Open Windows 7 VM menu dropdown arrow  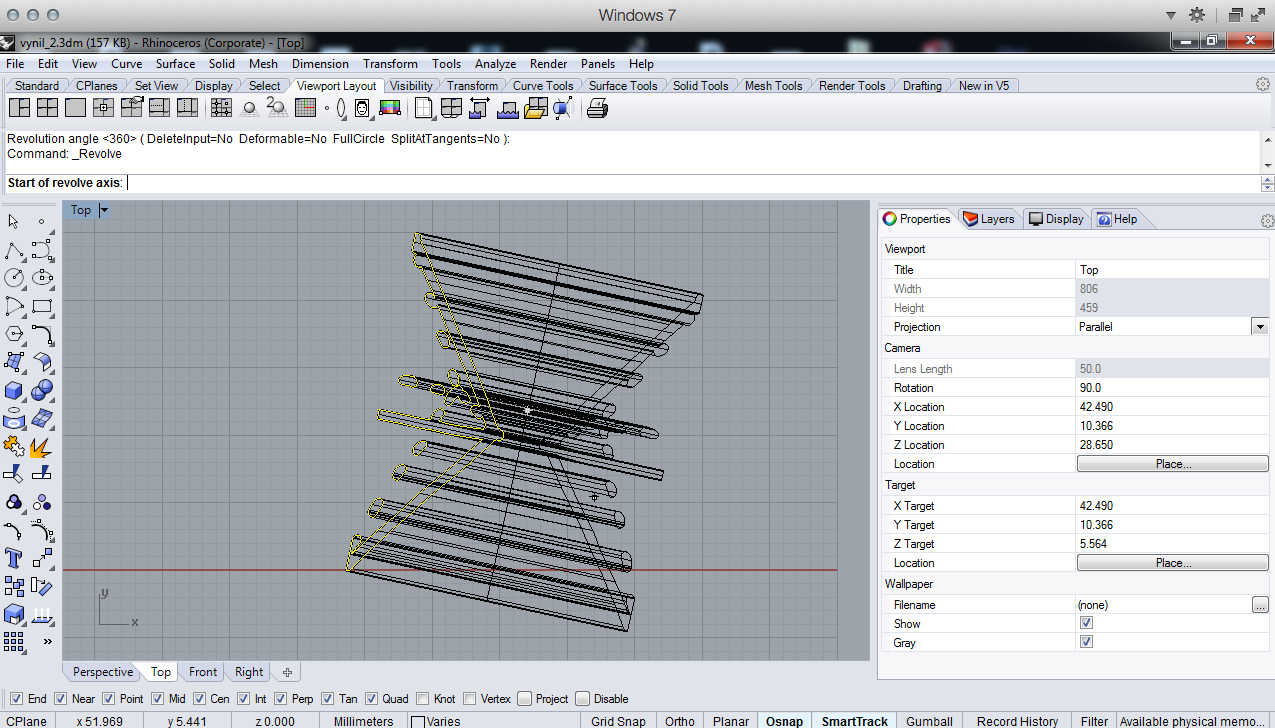pyautogui.click(x=1171, y=15)
